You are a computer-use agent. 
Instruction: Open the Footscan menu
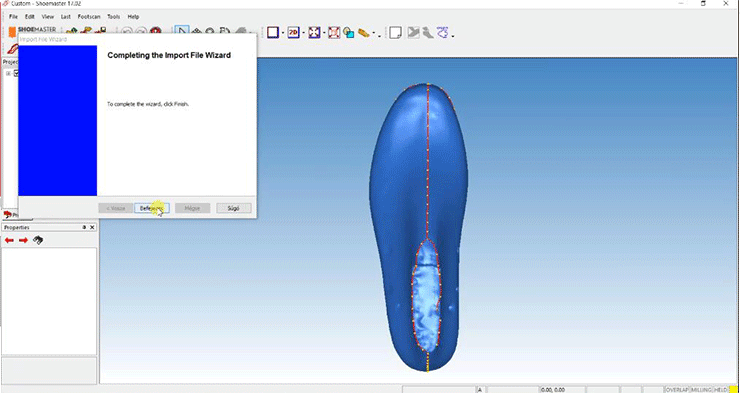89,17
